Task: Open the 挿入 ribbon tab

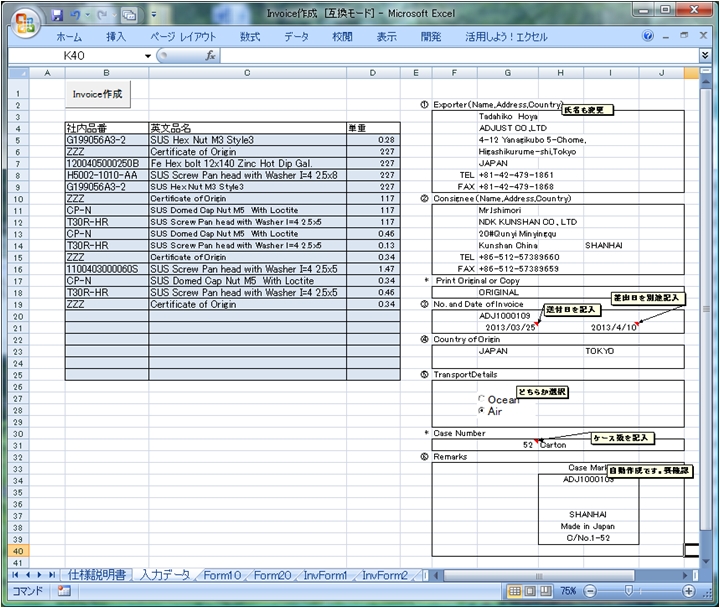Action: pyautogui.click(x=116, y=37)
